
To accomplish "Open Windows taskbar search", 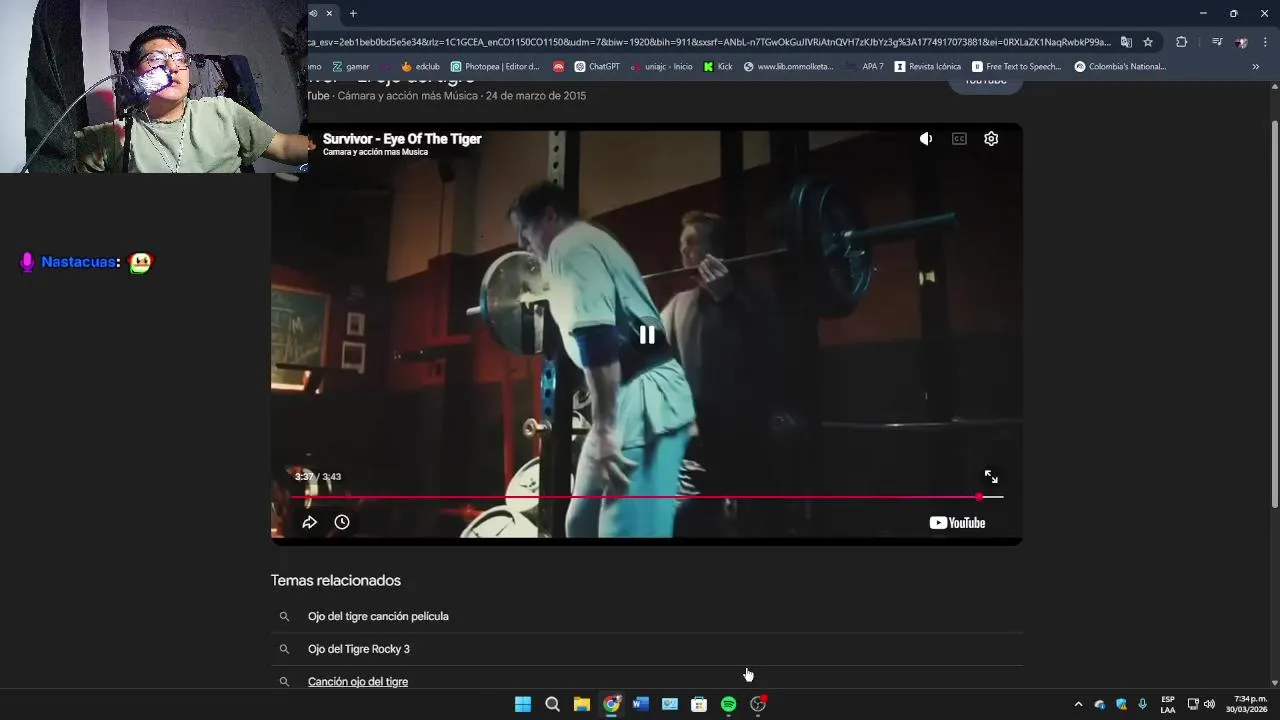I will (x=552, y=704).
